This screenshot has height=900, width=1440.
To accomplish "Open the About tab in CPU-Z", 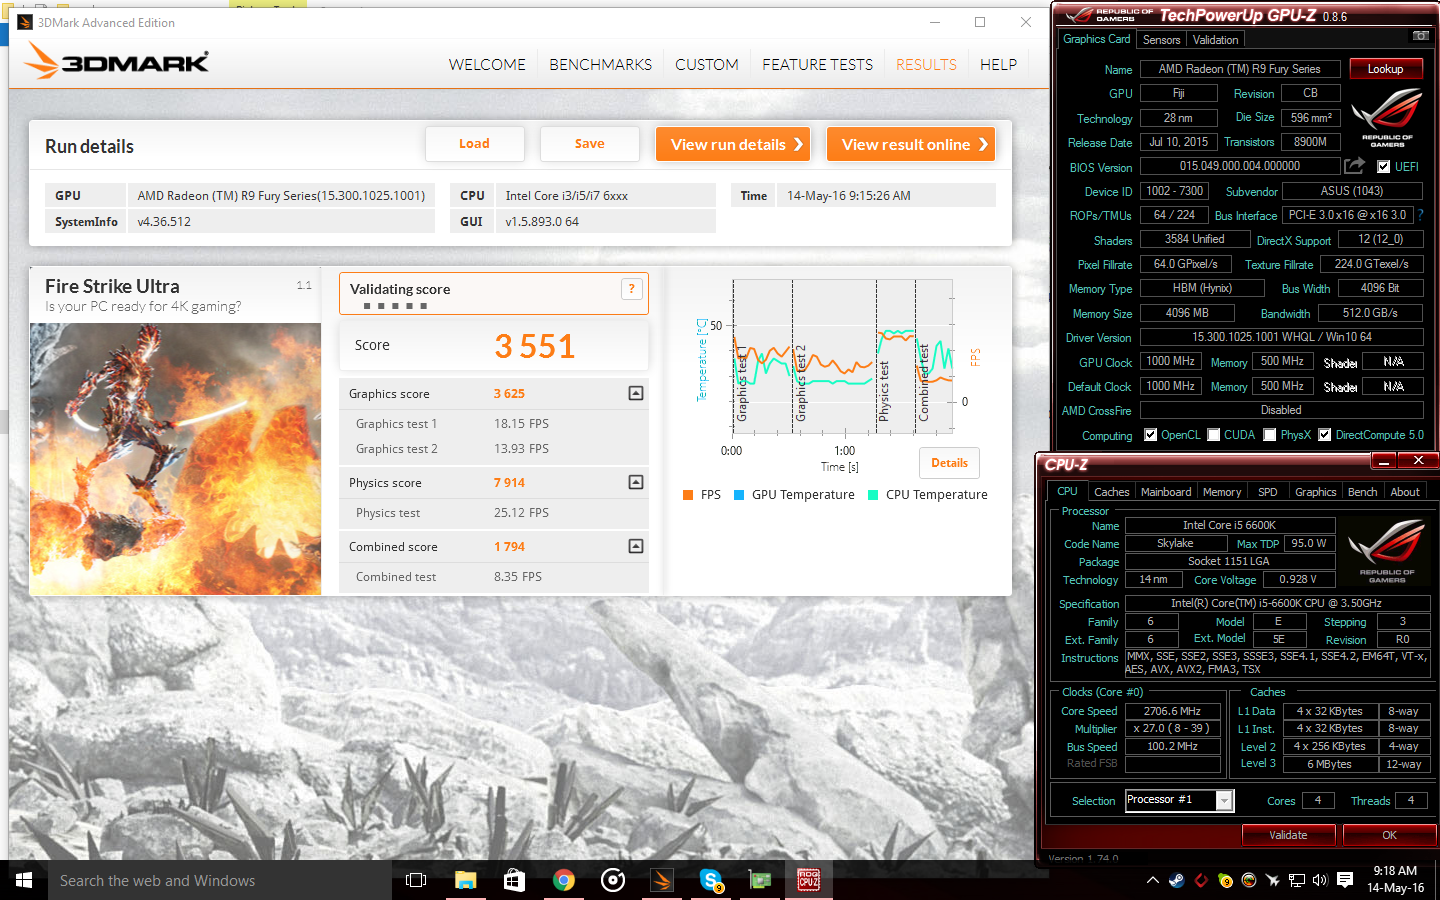I will 1405,492.
